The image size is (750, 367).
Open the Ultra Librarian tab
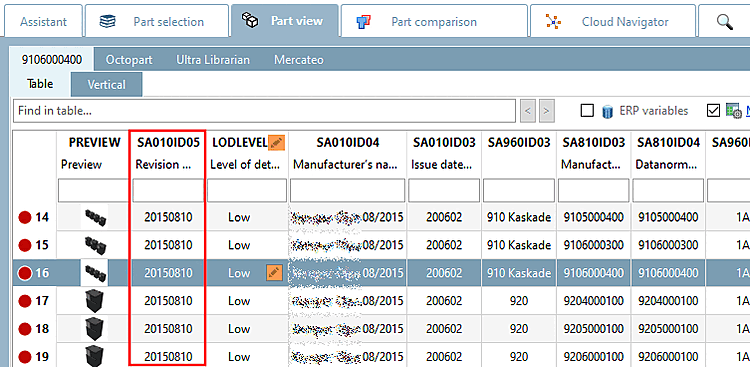click(x=213, y=60)
